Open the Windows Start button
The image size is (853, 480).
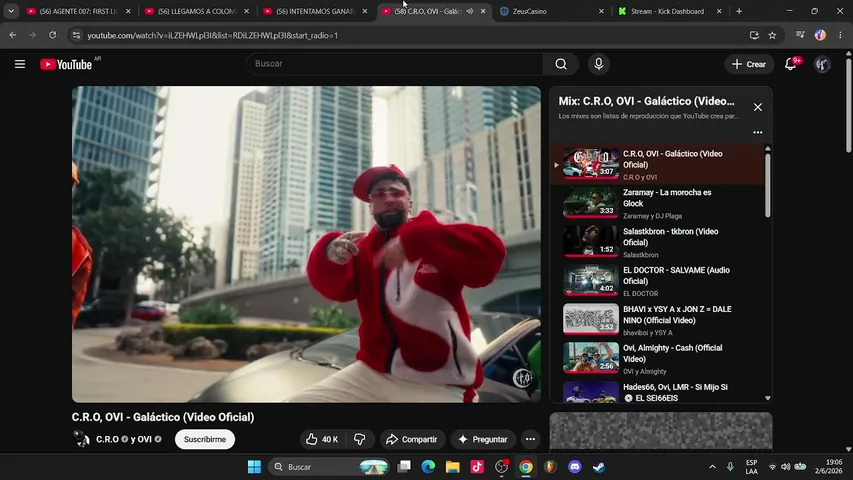click(x=254, y=467)
